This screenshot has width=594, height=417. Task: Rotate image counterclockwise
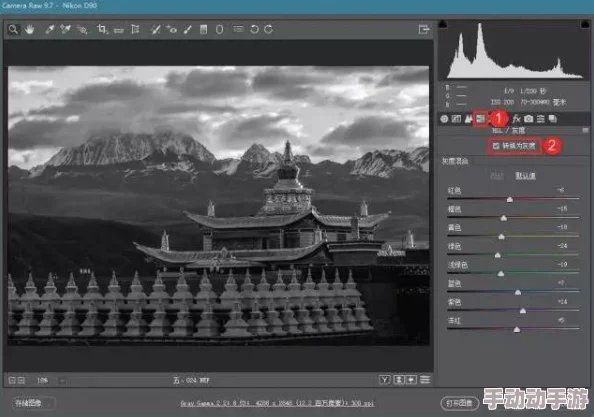[x=254, y=29]
